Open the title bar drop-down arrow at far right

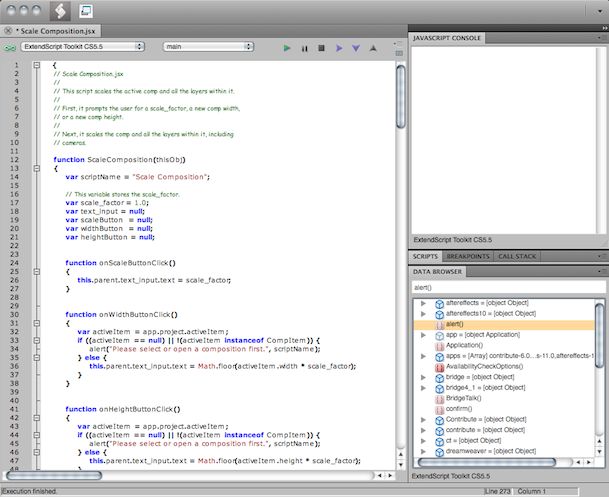pyautogui.click(x=600, y=11)
